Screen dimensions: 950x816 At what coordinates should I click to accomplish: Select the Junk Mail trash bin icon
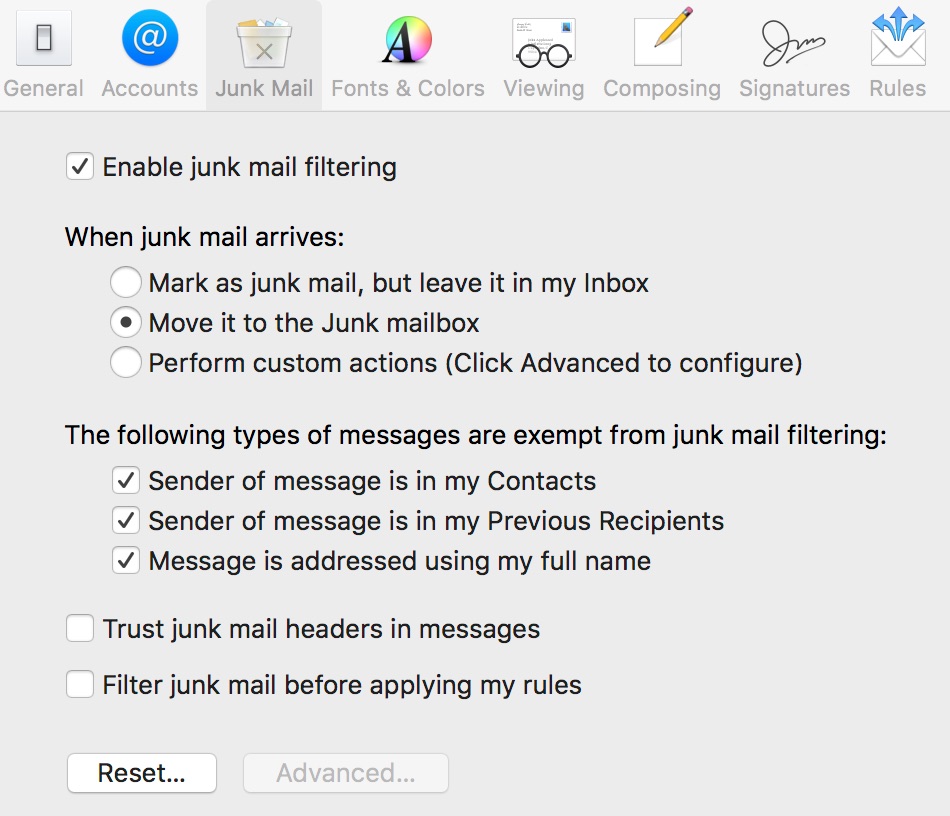point(264,42)
